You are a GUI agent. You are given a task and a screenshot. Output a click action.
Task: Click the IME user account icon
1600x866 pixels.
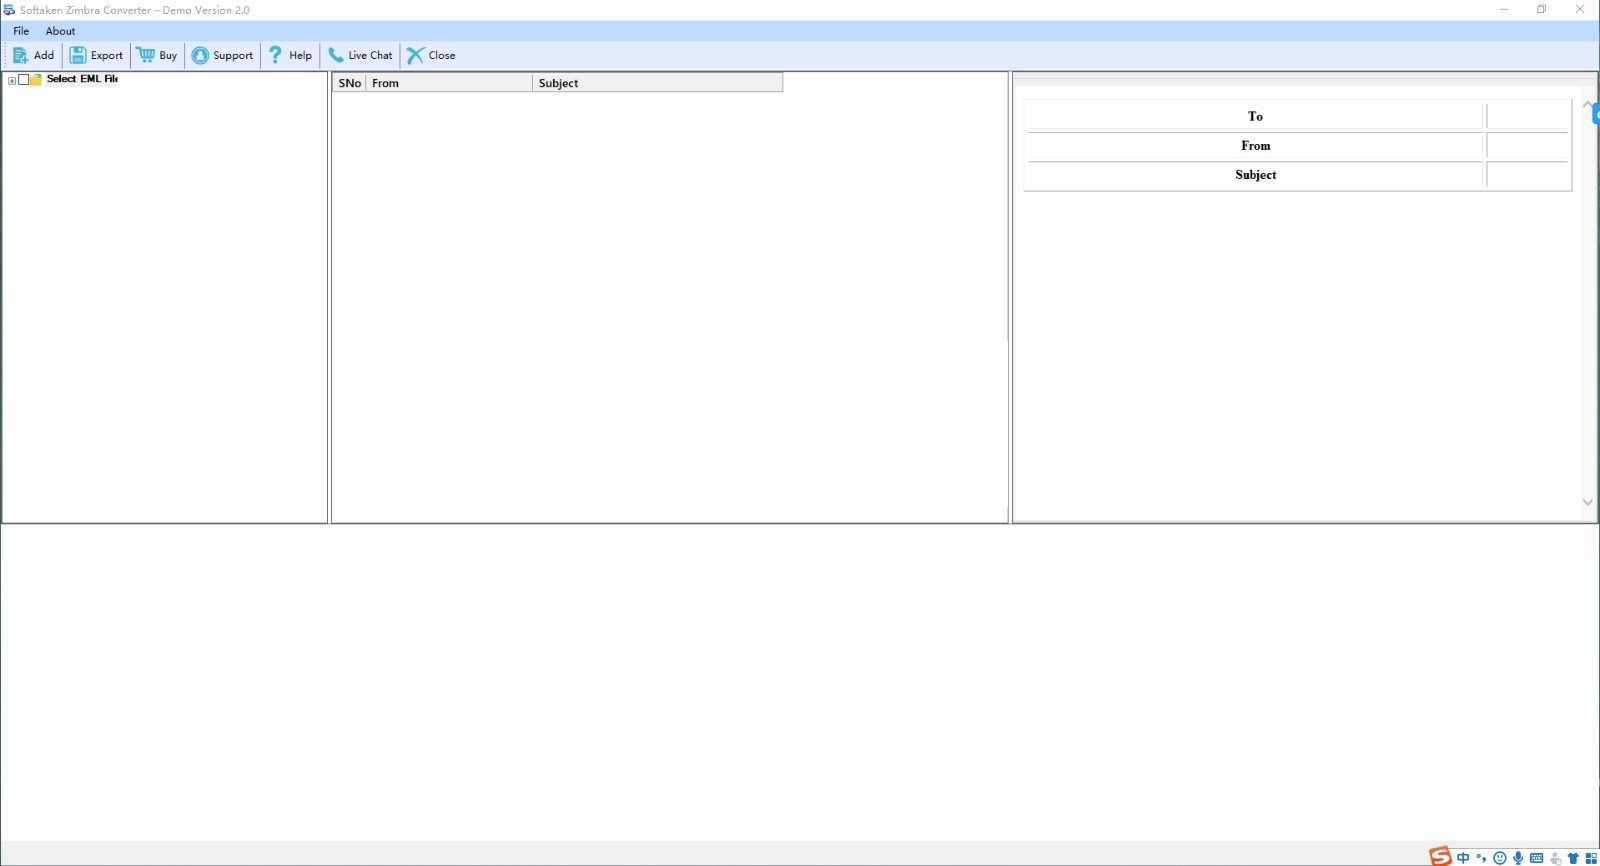(1555, 858)
